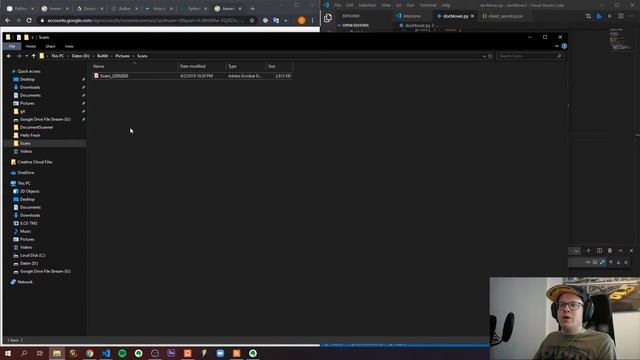Click the VS Code blue Run file button
640x360 pixels.
click(x=599, y=16)
